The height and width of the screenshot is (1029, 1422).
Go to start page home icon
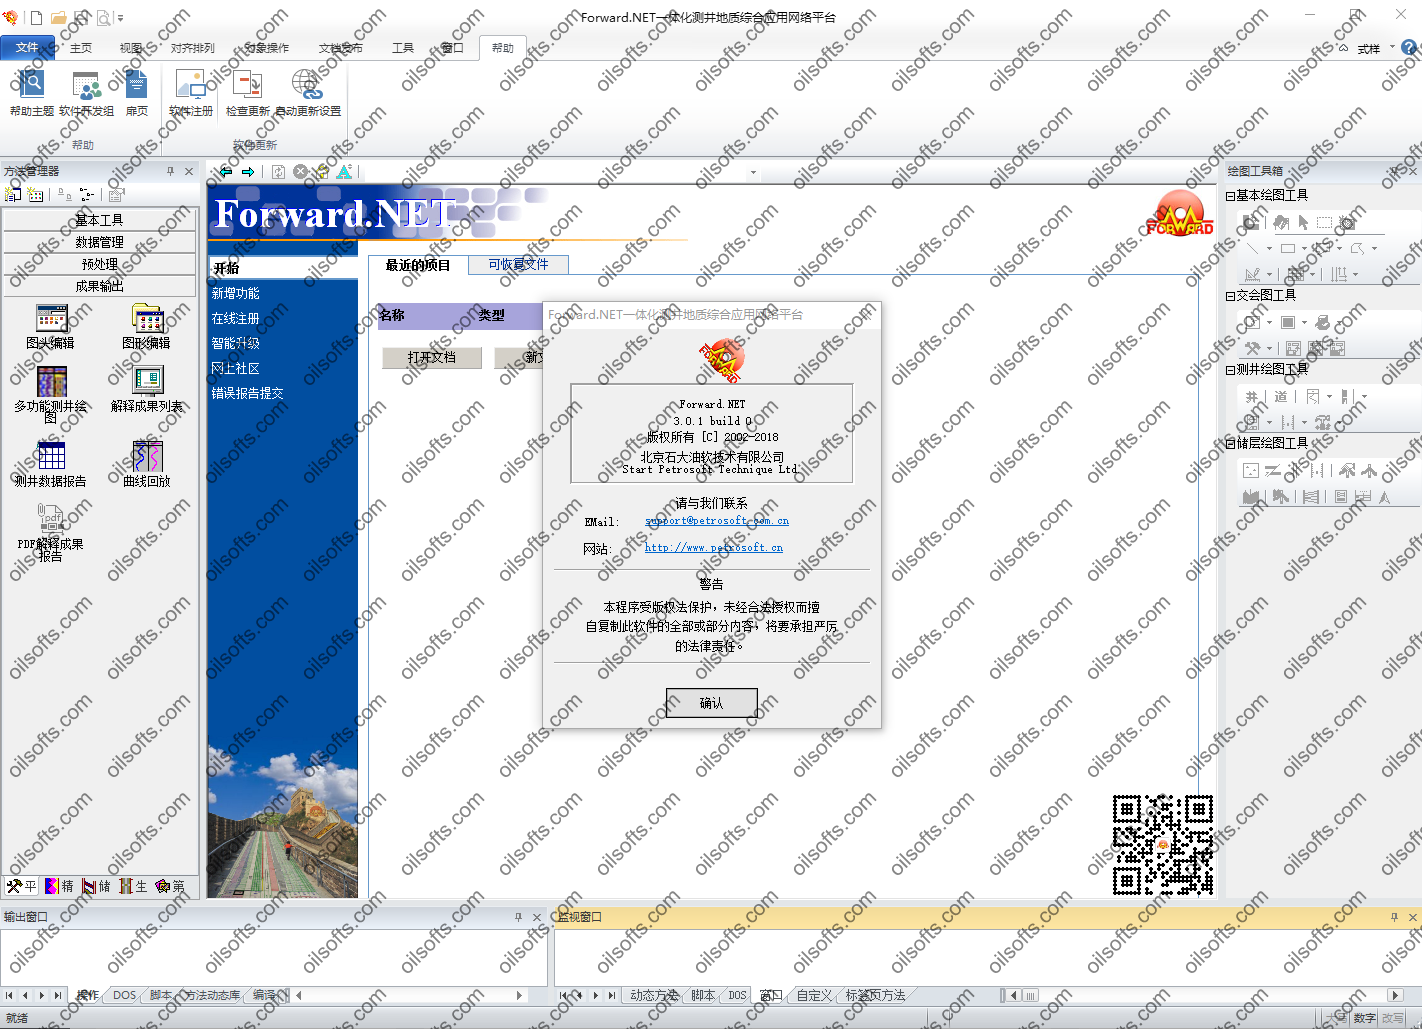(322, 172)
